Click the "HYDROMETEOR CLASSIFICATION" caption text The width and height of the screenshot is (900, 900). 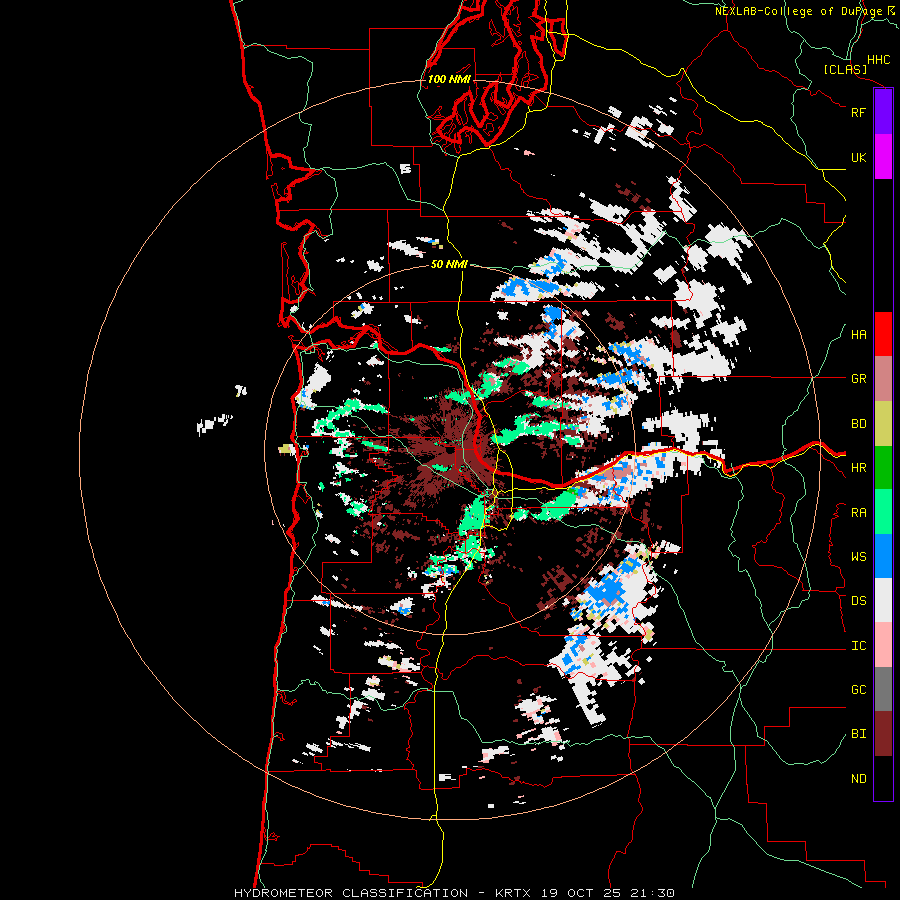(x=351, y=893)
